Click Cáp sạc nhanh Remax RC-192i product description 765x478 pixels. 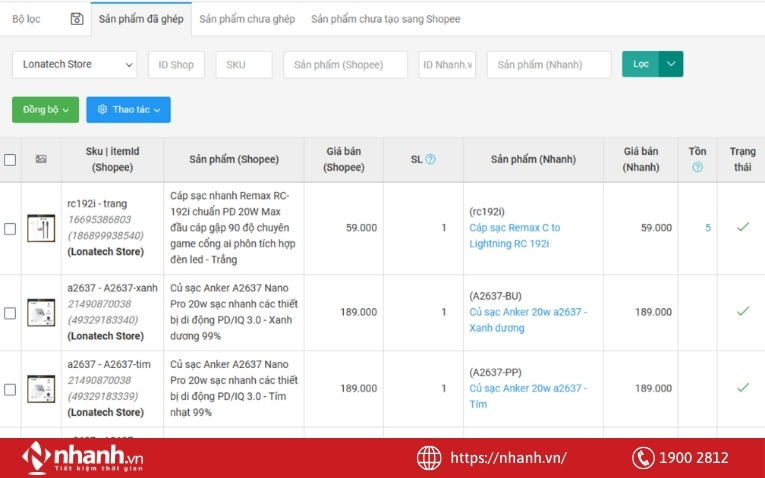pos(233,228)
